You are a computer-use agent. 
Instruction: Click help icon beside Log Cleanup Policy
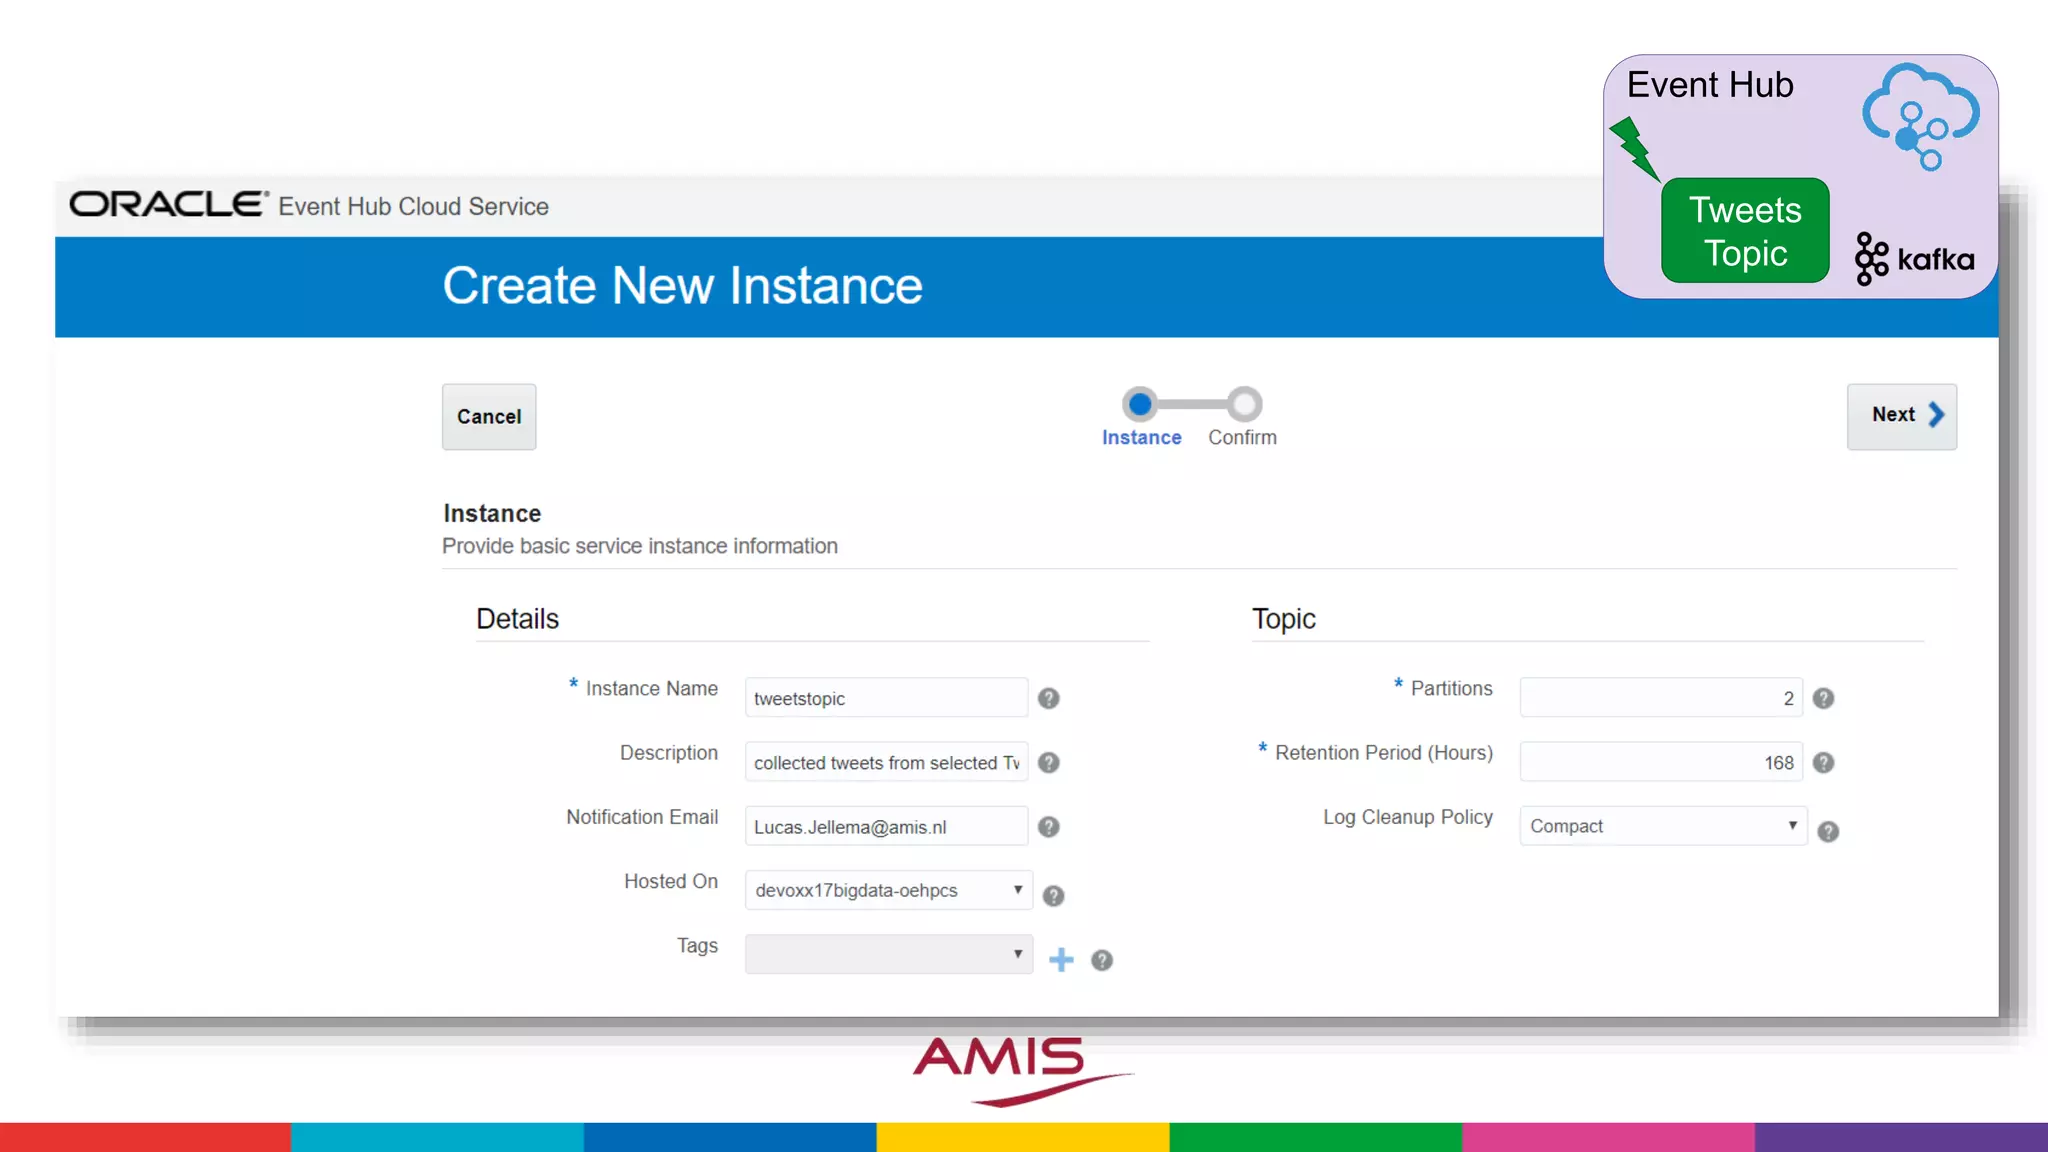[1828, 831]
